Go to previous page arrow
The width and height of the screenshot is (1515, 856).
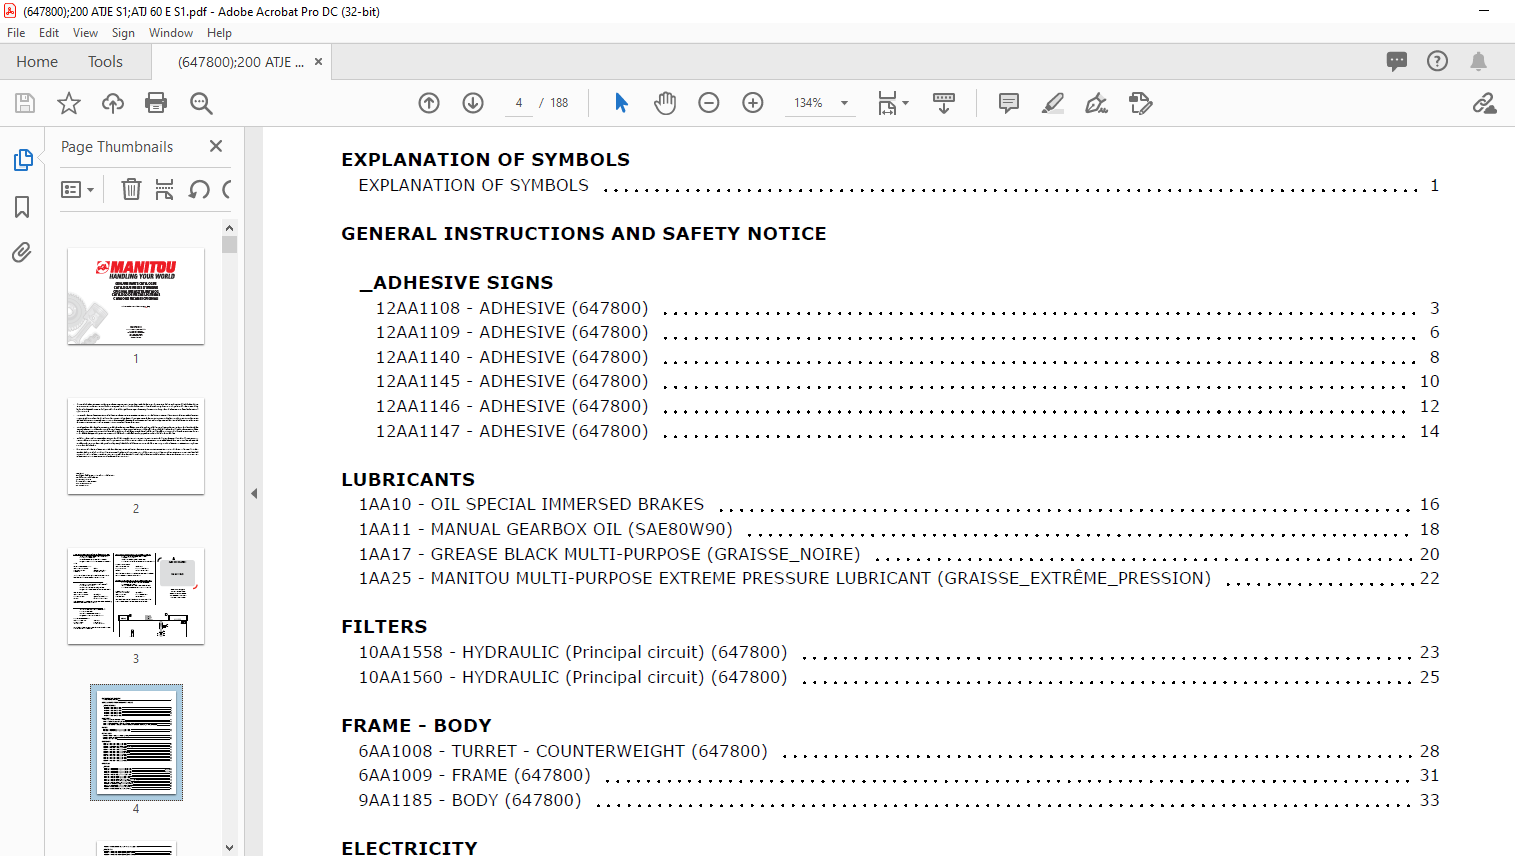[429, 103]
